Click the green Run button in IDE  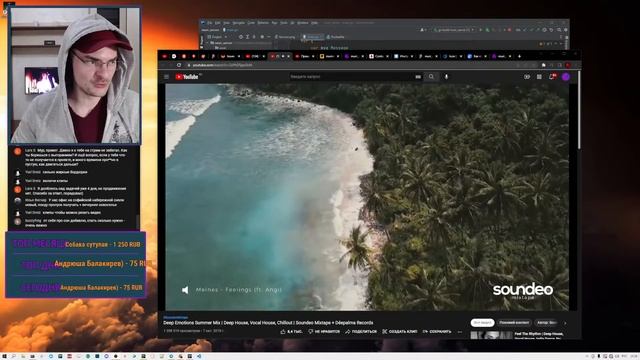coord(481,30)
